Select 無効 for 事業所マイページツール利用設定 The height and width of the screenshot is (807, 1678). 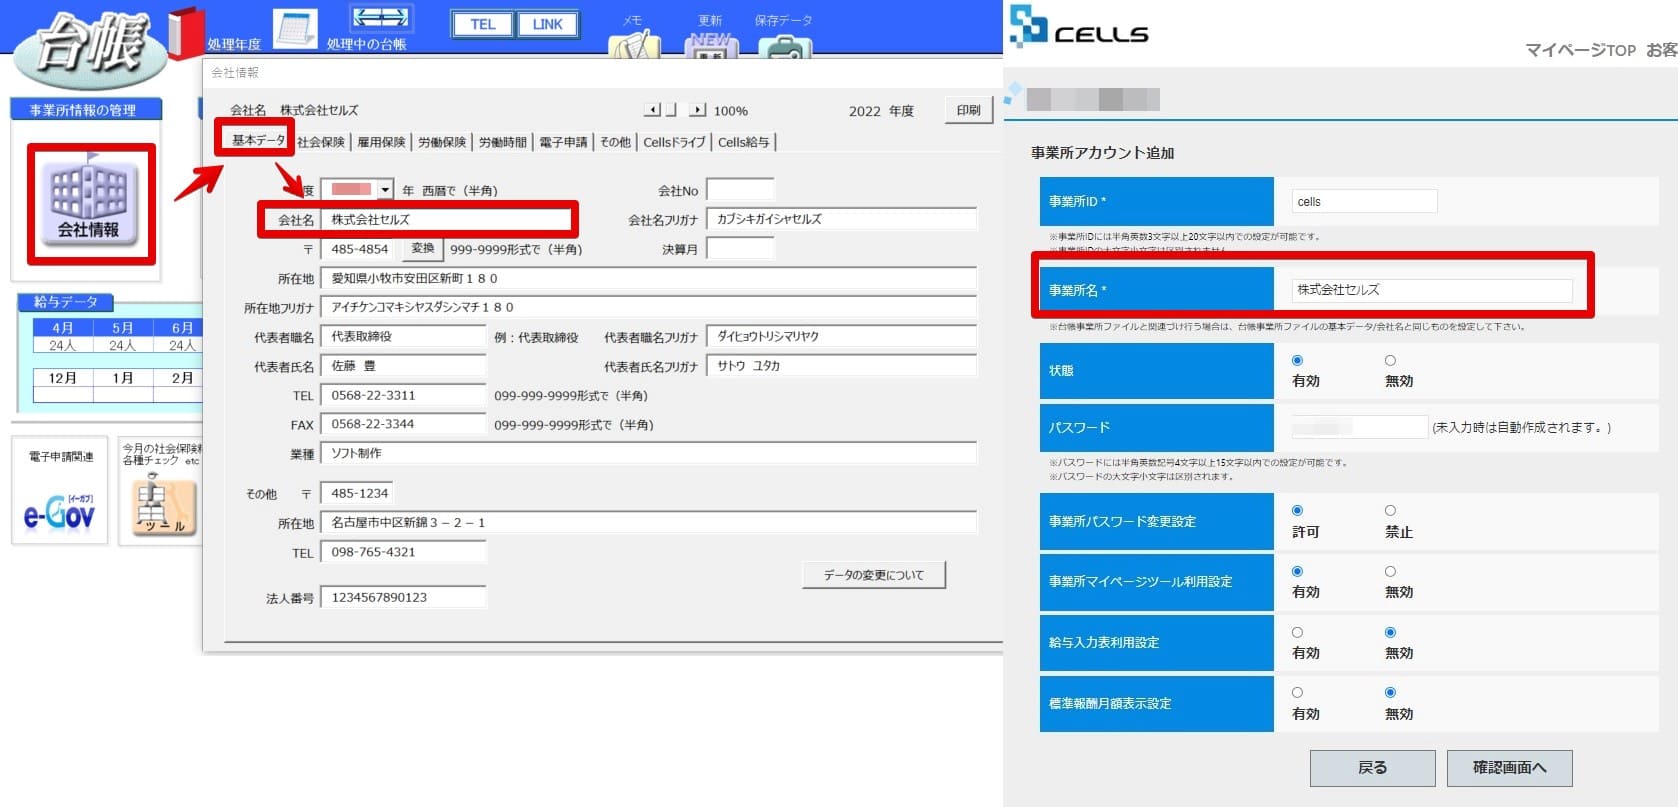[1390, 571]
